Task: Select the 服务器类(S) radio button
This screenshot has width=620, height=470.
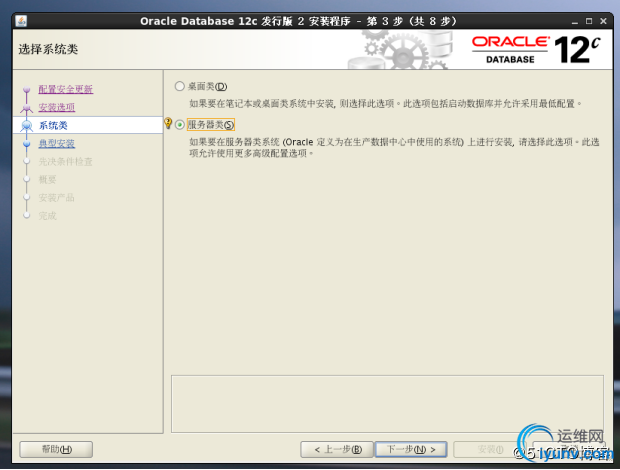Action: (x=180, y=125)
